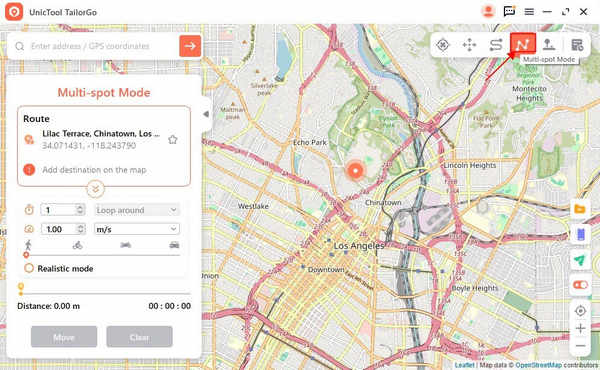Adjust the loop count stepper arrows
This screenshot has width=600, height=370.
[x=80, y=210]
